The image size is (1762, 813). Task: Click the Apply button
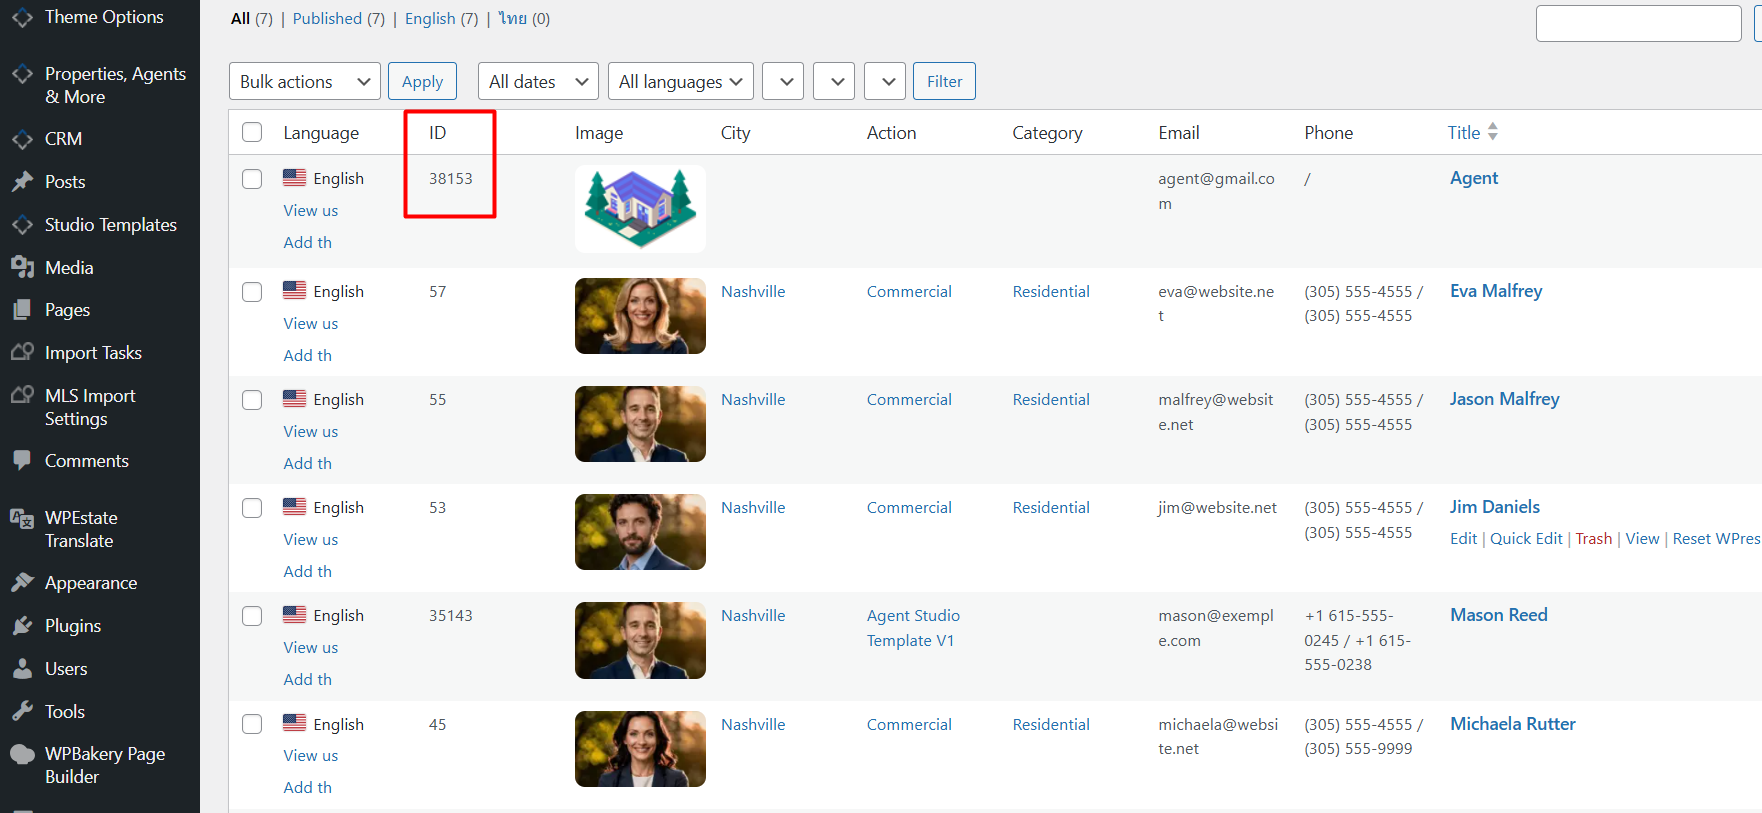(422, 81)
